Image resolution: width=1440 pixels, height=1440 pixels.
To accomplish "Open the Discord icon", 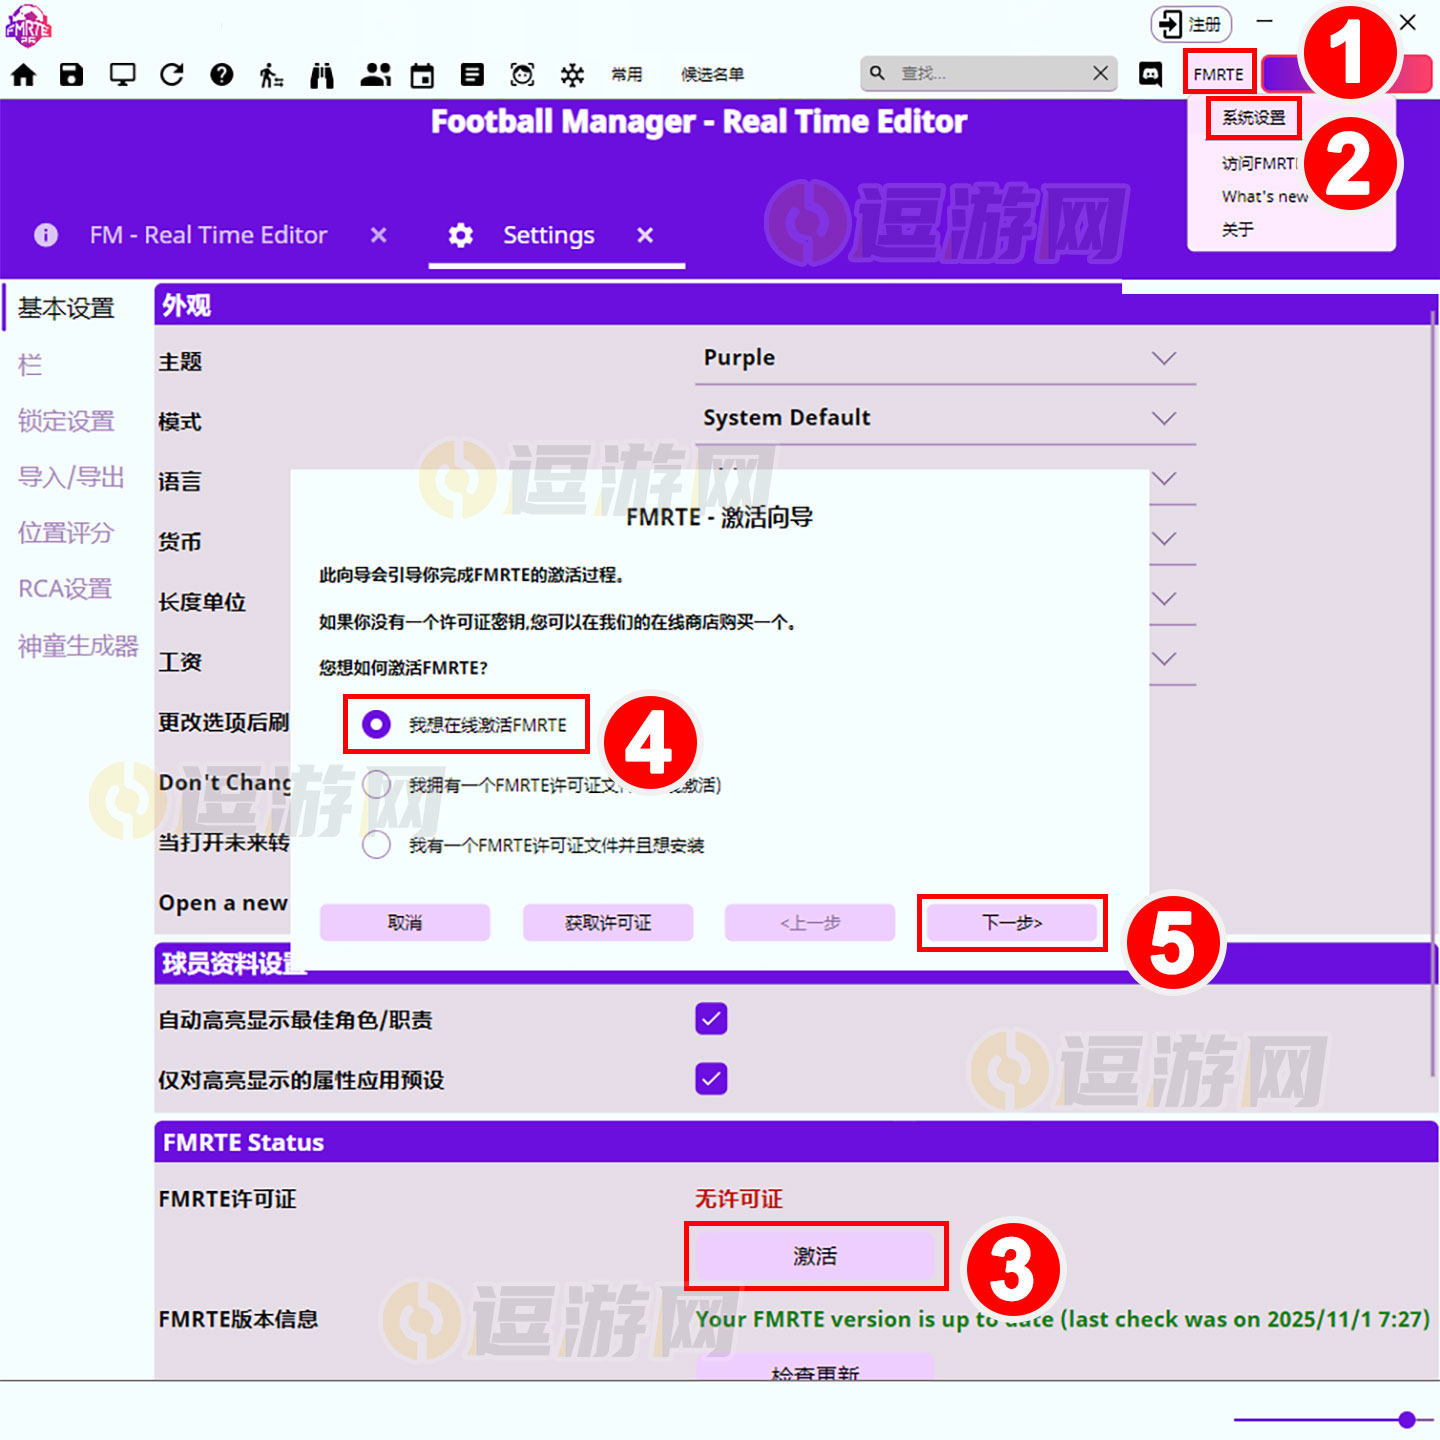I will (1151, 74).
